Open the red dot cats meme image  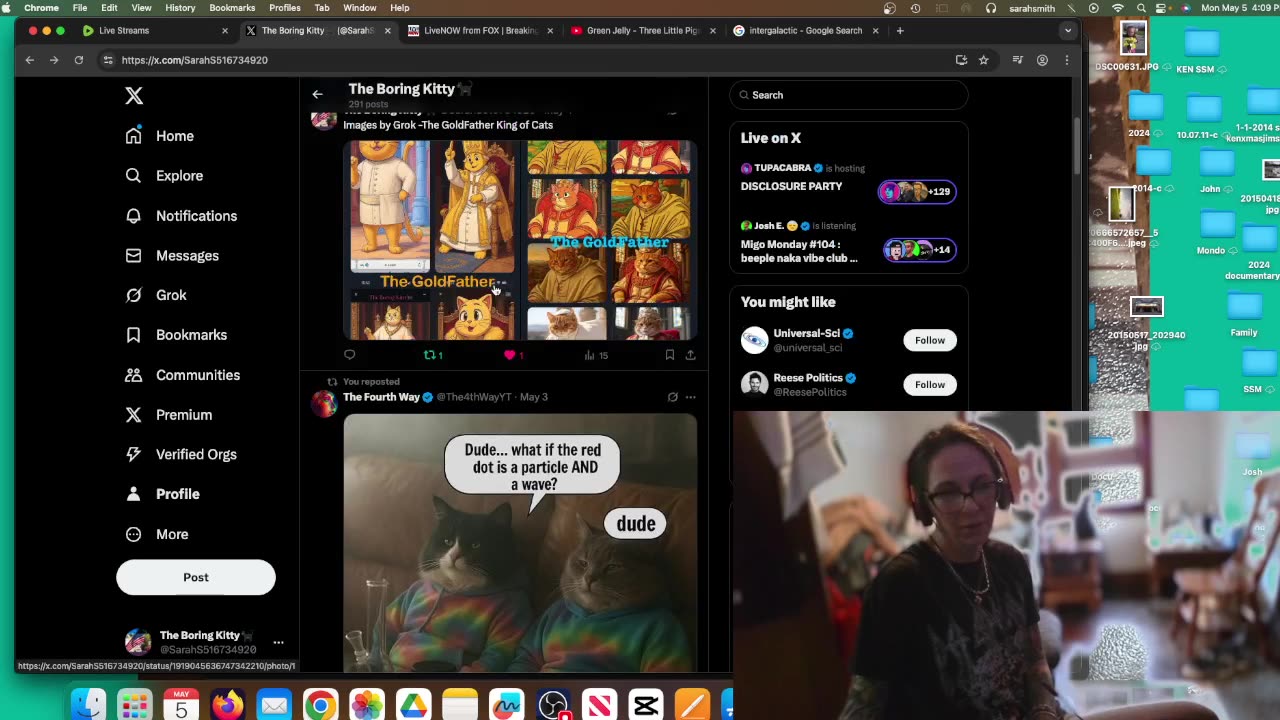(520, 542)
